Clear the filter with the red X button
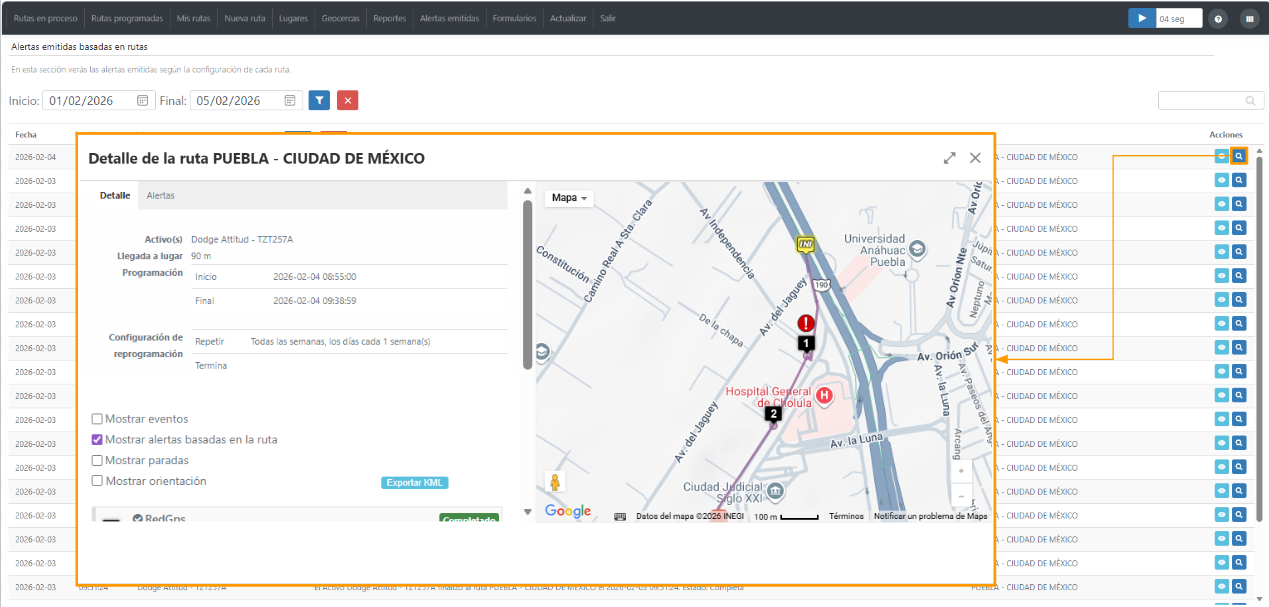The height and width of the screenshot is (607, 1269). coord(347,100)
